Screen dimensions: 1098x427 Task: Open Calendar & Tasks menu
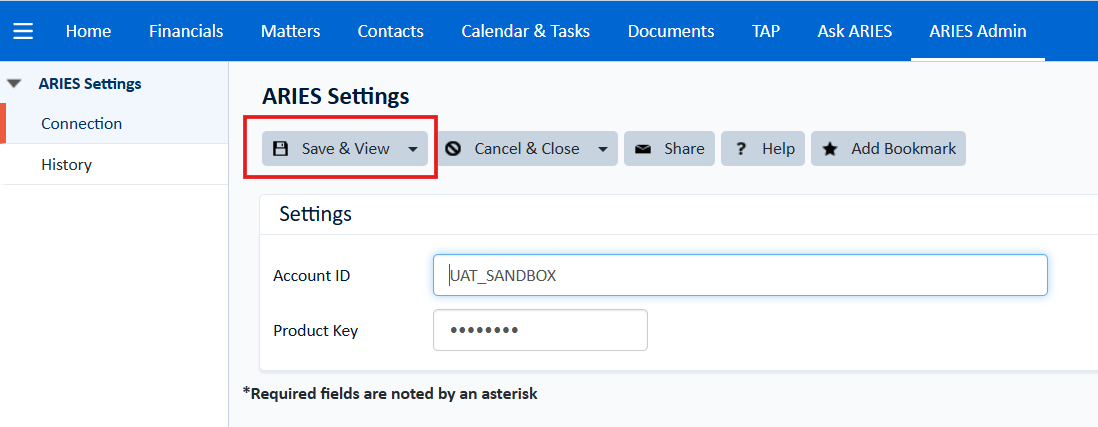[x=526, y=32]
